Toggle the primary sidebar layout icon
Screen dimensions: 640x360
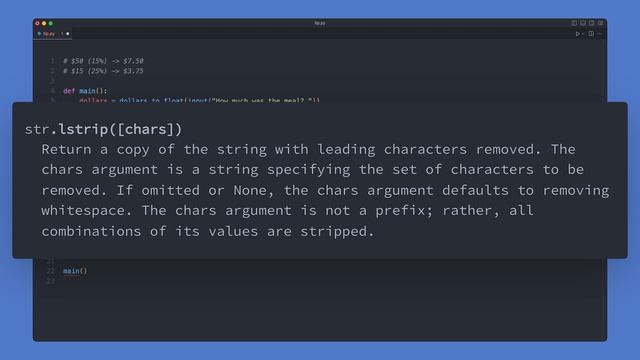click(x=574, y=23)
